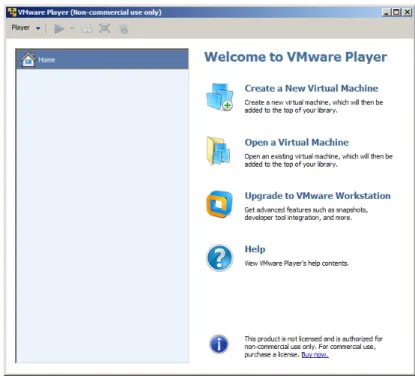Click the Power On play toolbar icon
Image resolution: width=415 pixels, height=376 pixels.
[x=59, y=29]
